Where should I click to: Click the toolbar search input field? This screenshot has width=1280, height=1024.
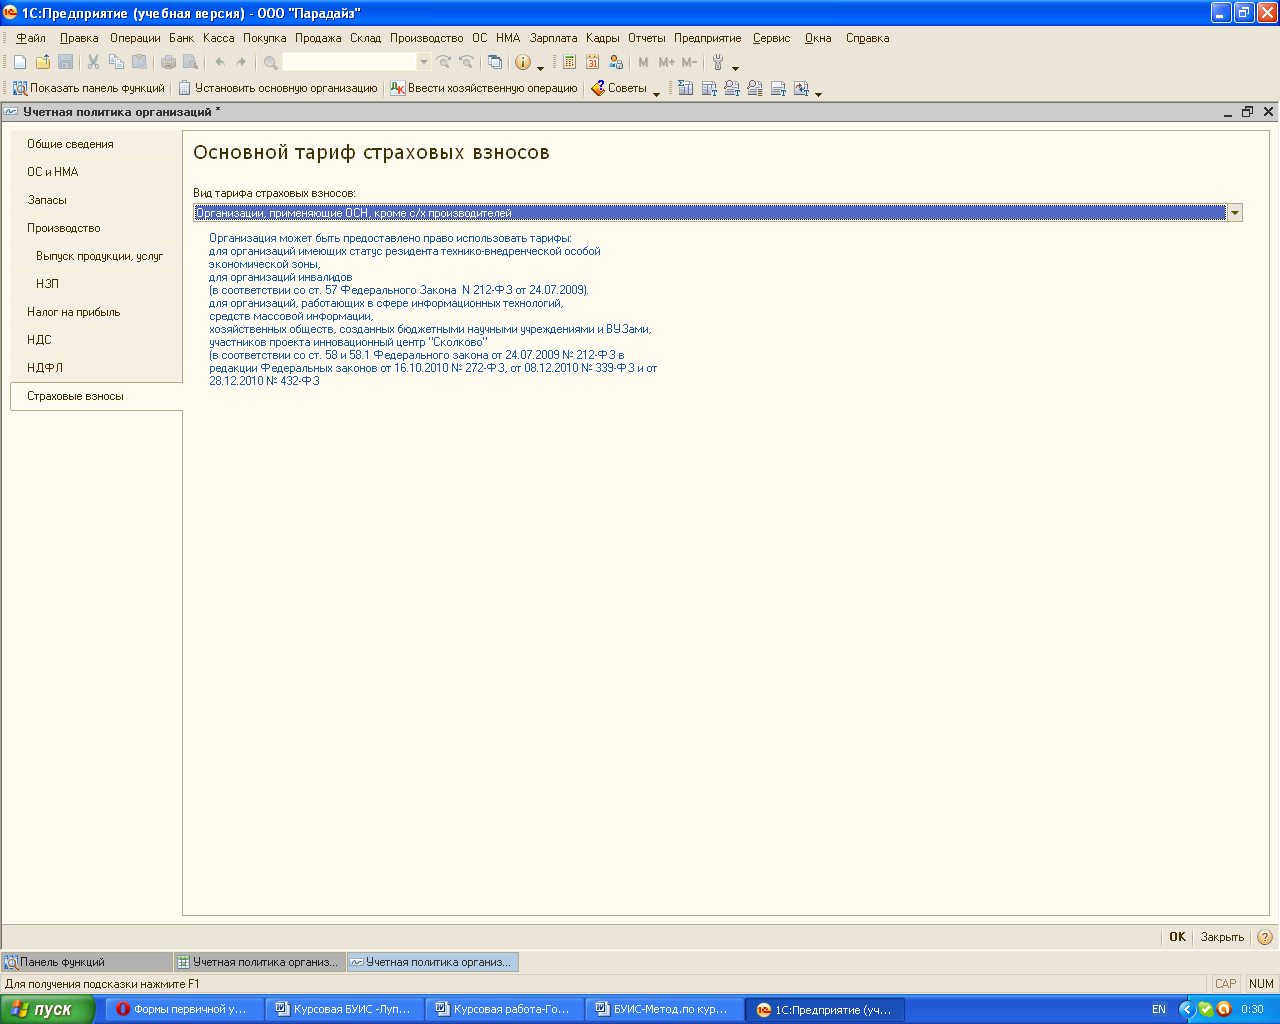(x=349, y=62)
